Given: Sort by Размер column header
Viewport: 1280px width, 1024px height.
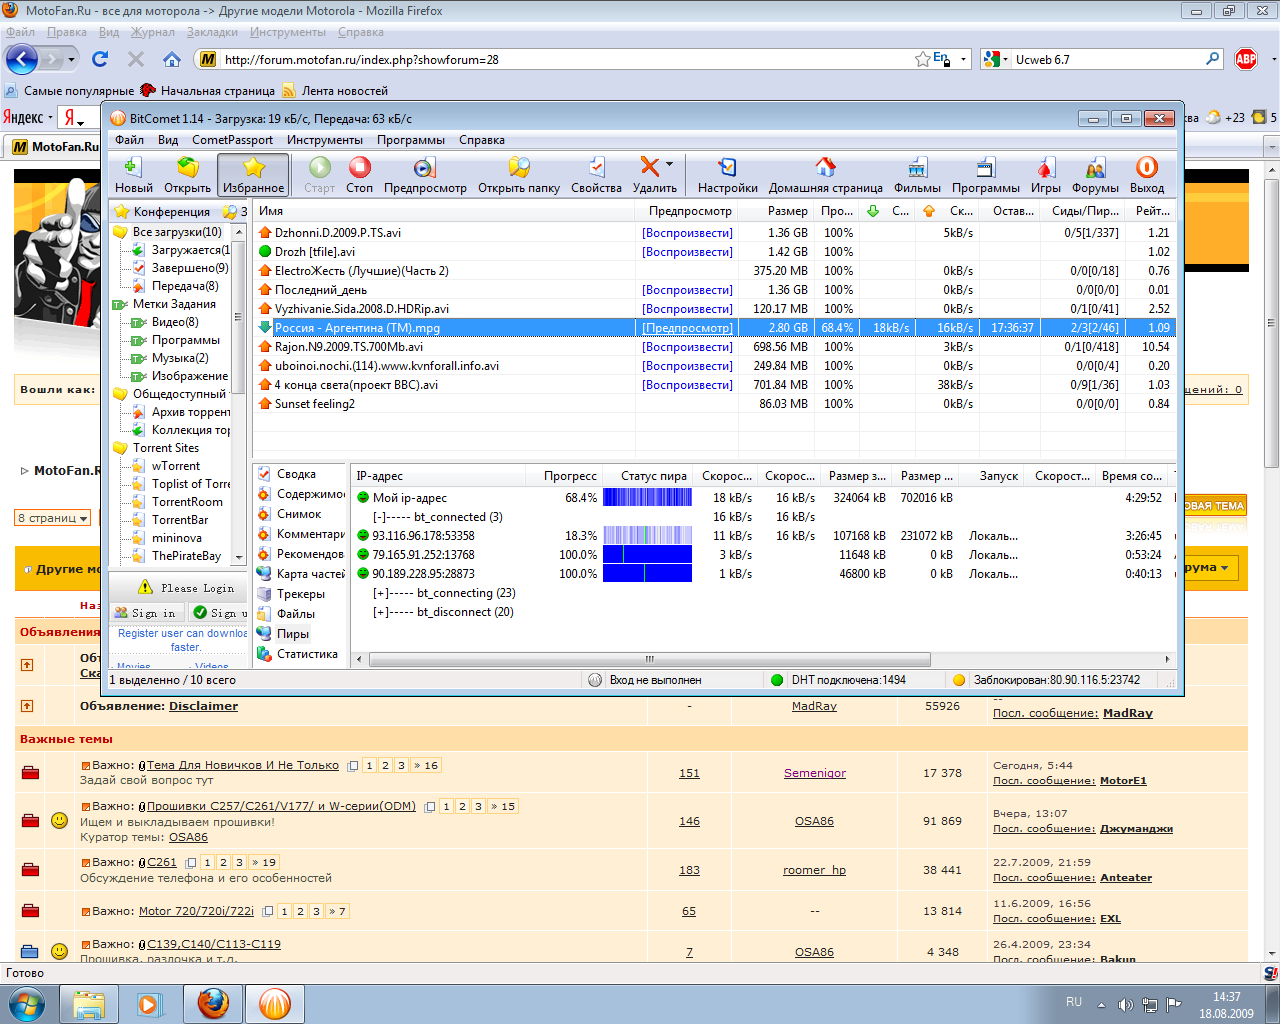Looking at the screenshot, I should coord(776,211).
